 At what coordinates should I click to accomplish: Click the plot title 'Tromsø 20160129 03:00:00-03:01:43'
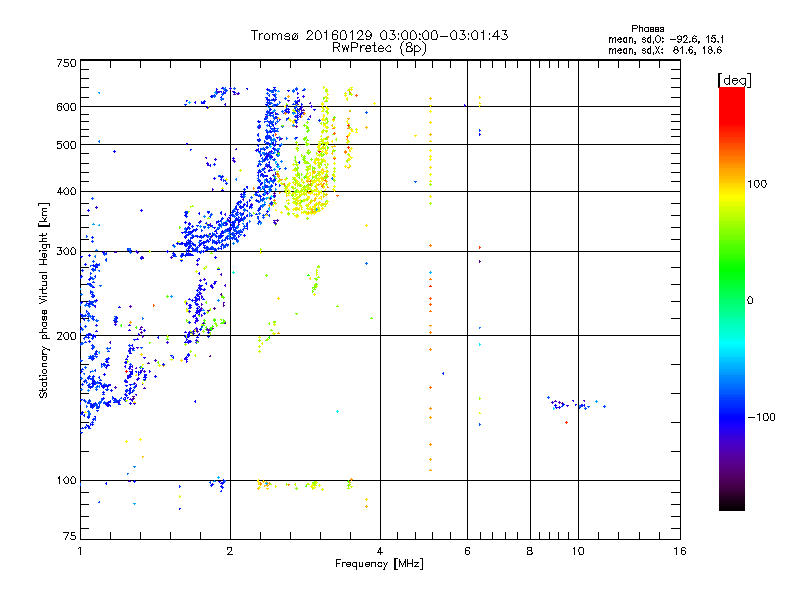pos(379,35)
